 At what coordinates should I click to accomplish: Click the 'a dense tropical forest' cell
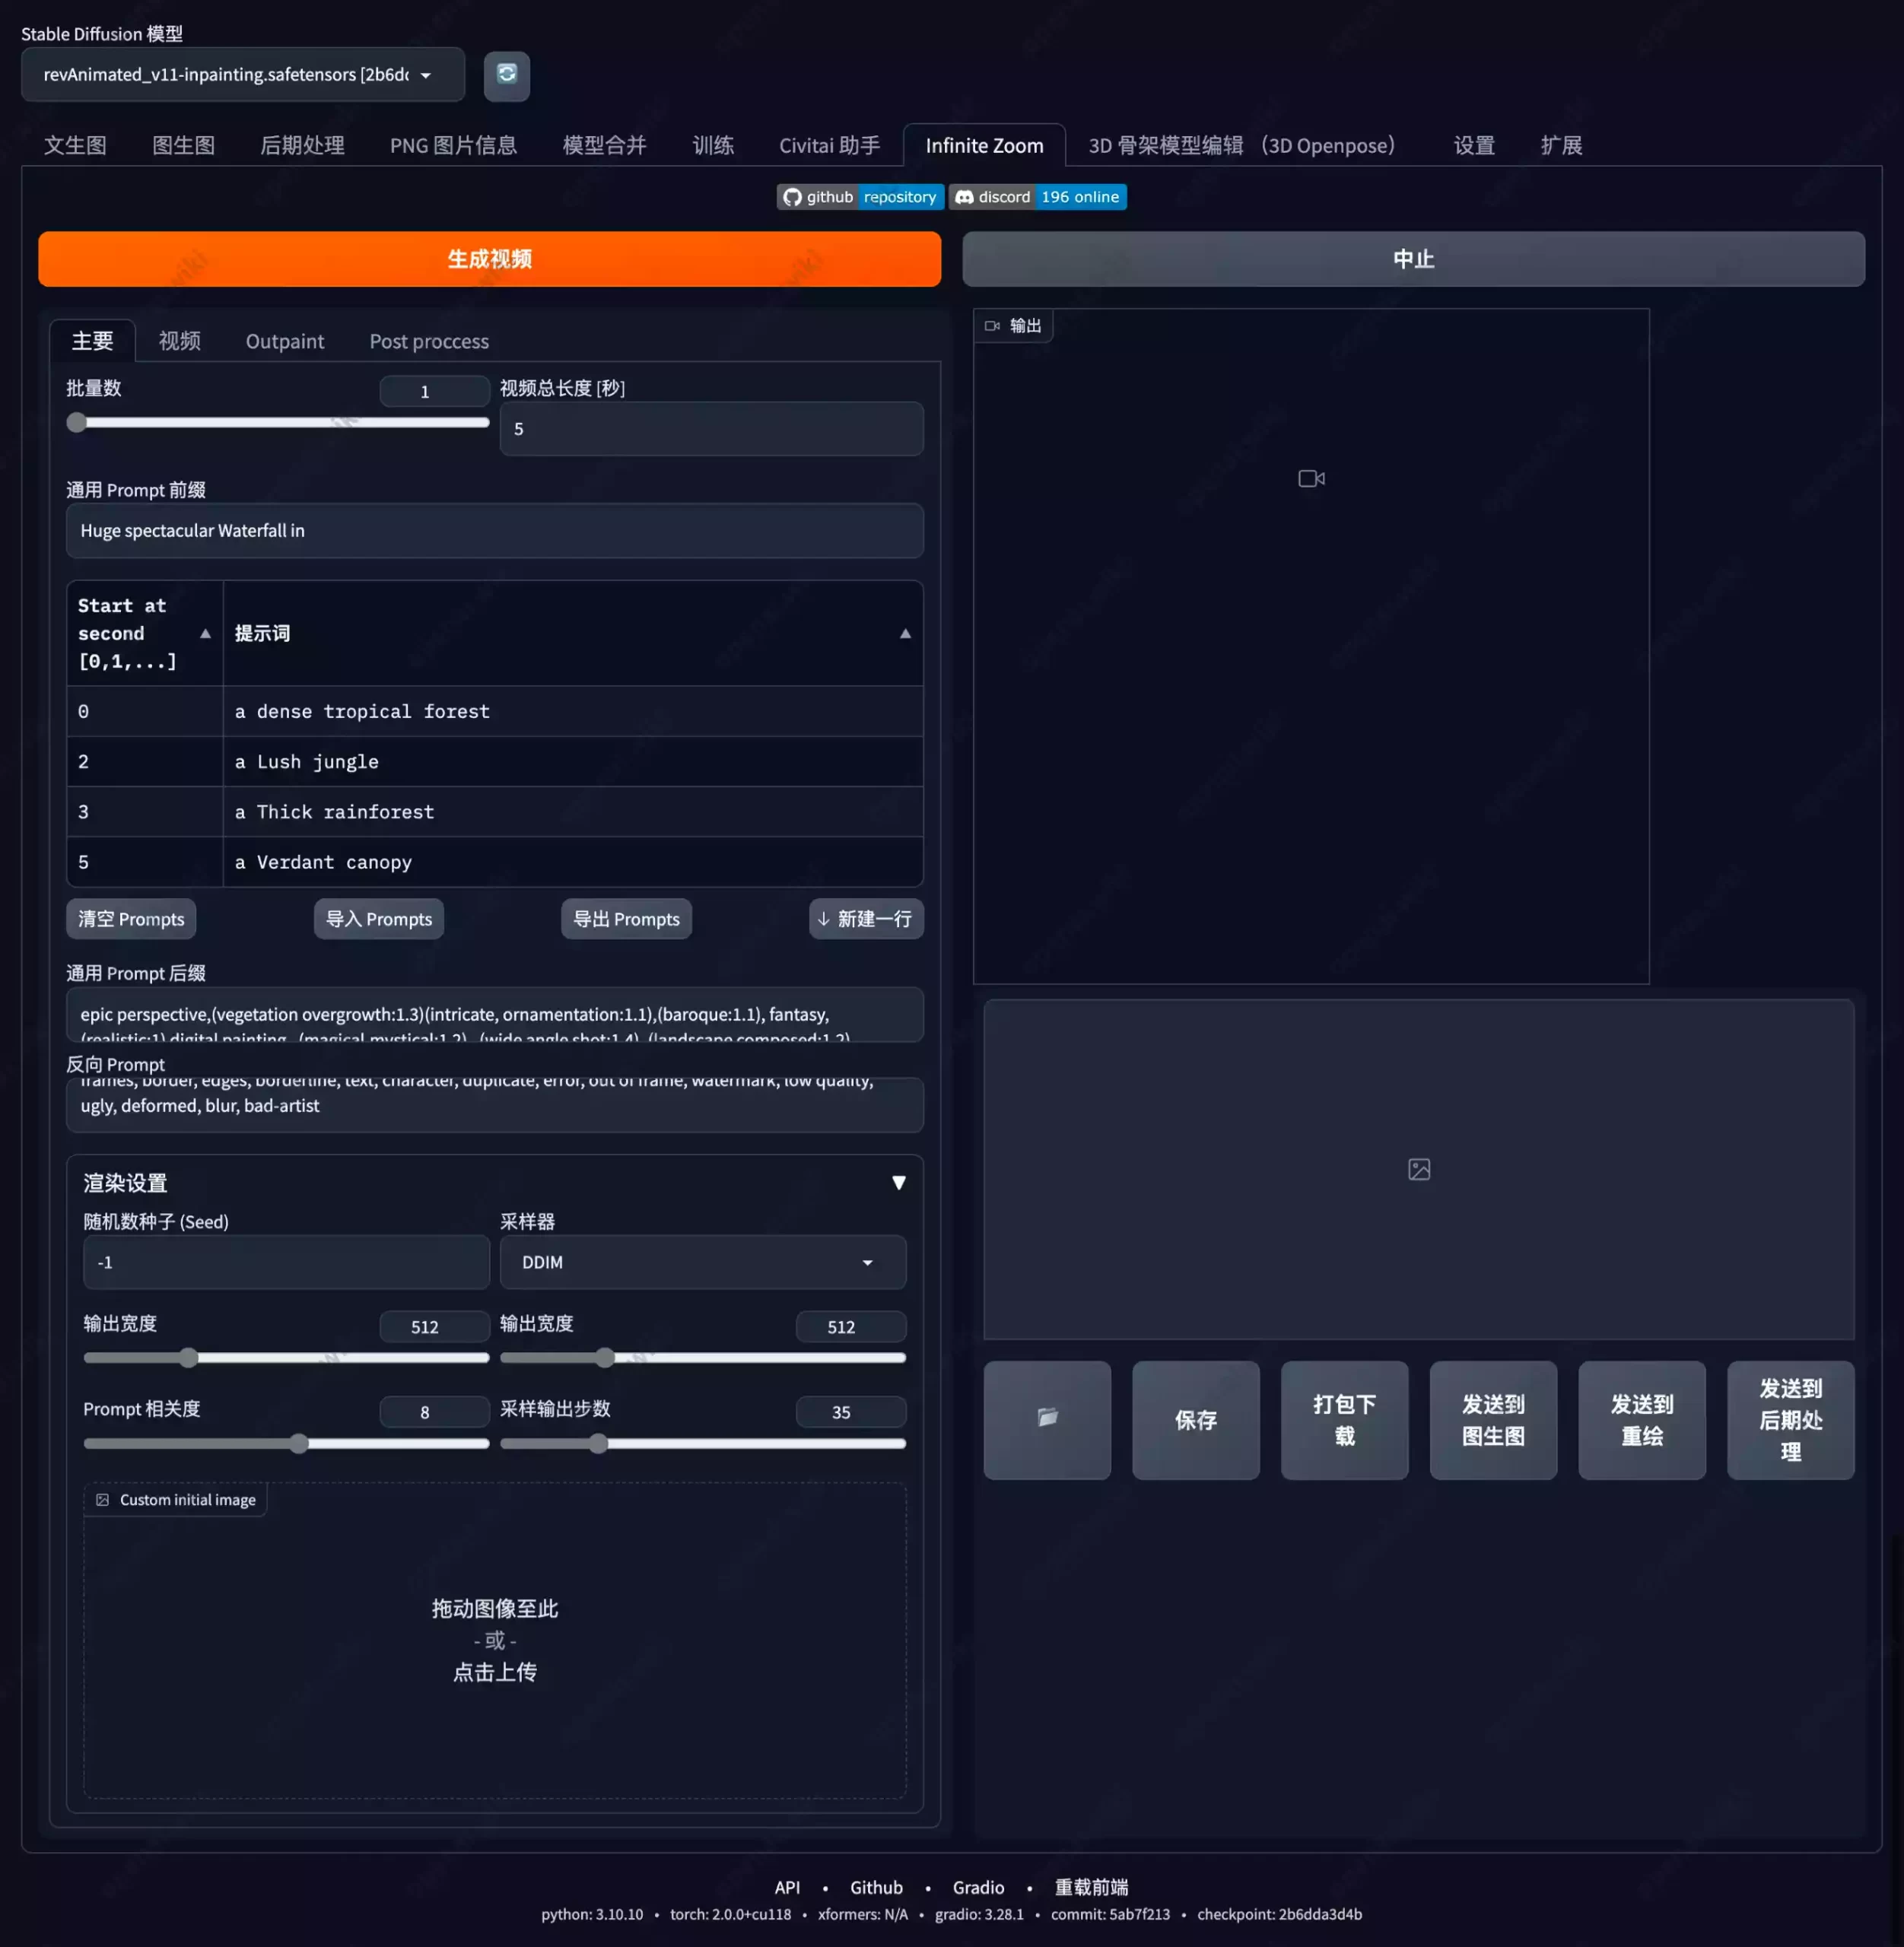[572, 711]
